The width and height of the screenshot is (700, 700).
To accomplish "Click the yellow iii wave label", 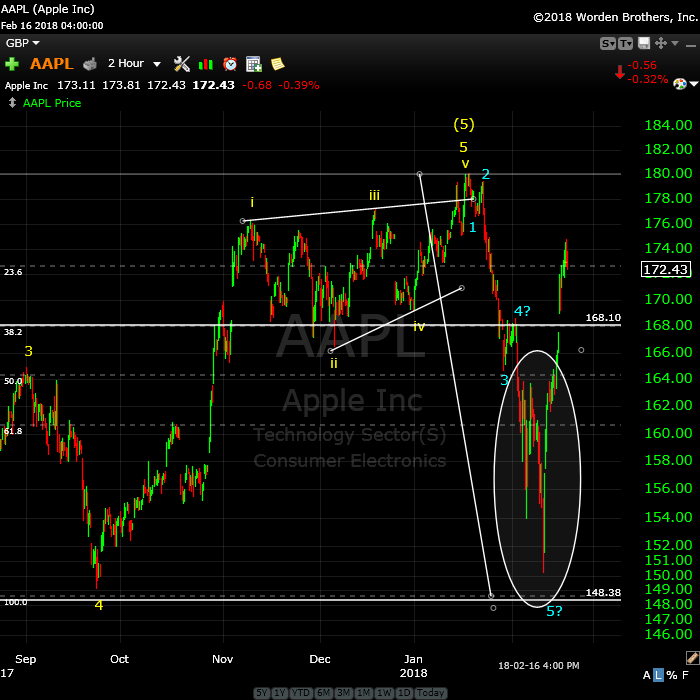I will pos(375,195).
